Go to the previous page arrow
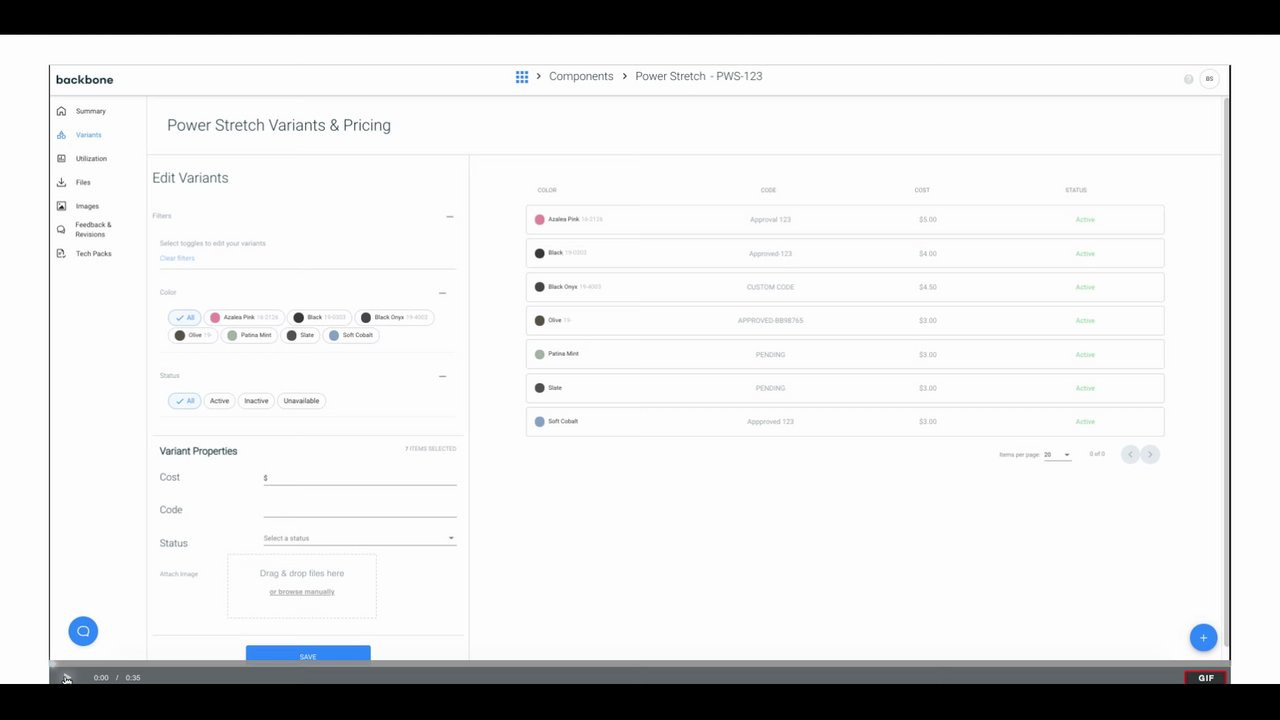Image resolution: width=1280 pixels, height=720 pixels. [x=1130, y=454]
